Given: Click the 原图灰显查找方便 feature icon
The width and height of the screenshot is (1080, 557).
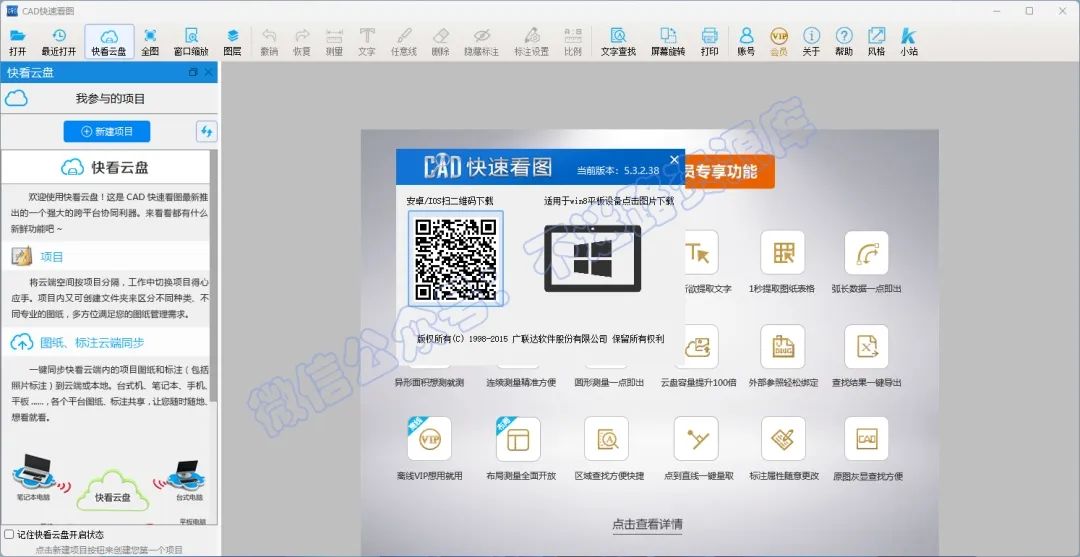Looking at the screenshot, I should (x=866, y=439).
